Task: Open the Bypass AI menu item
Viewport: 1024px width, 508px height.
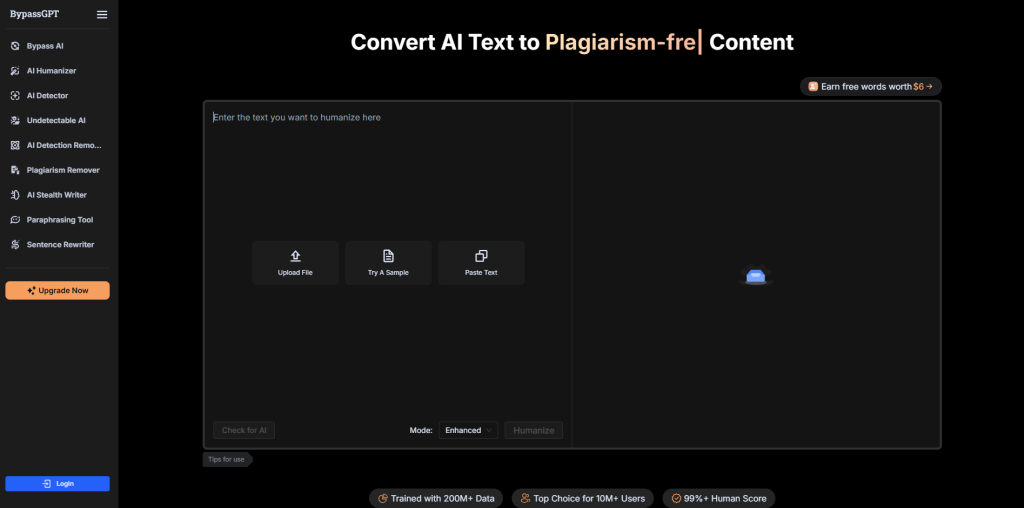Action: [59, 46]
